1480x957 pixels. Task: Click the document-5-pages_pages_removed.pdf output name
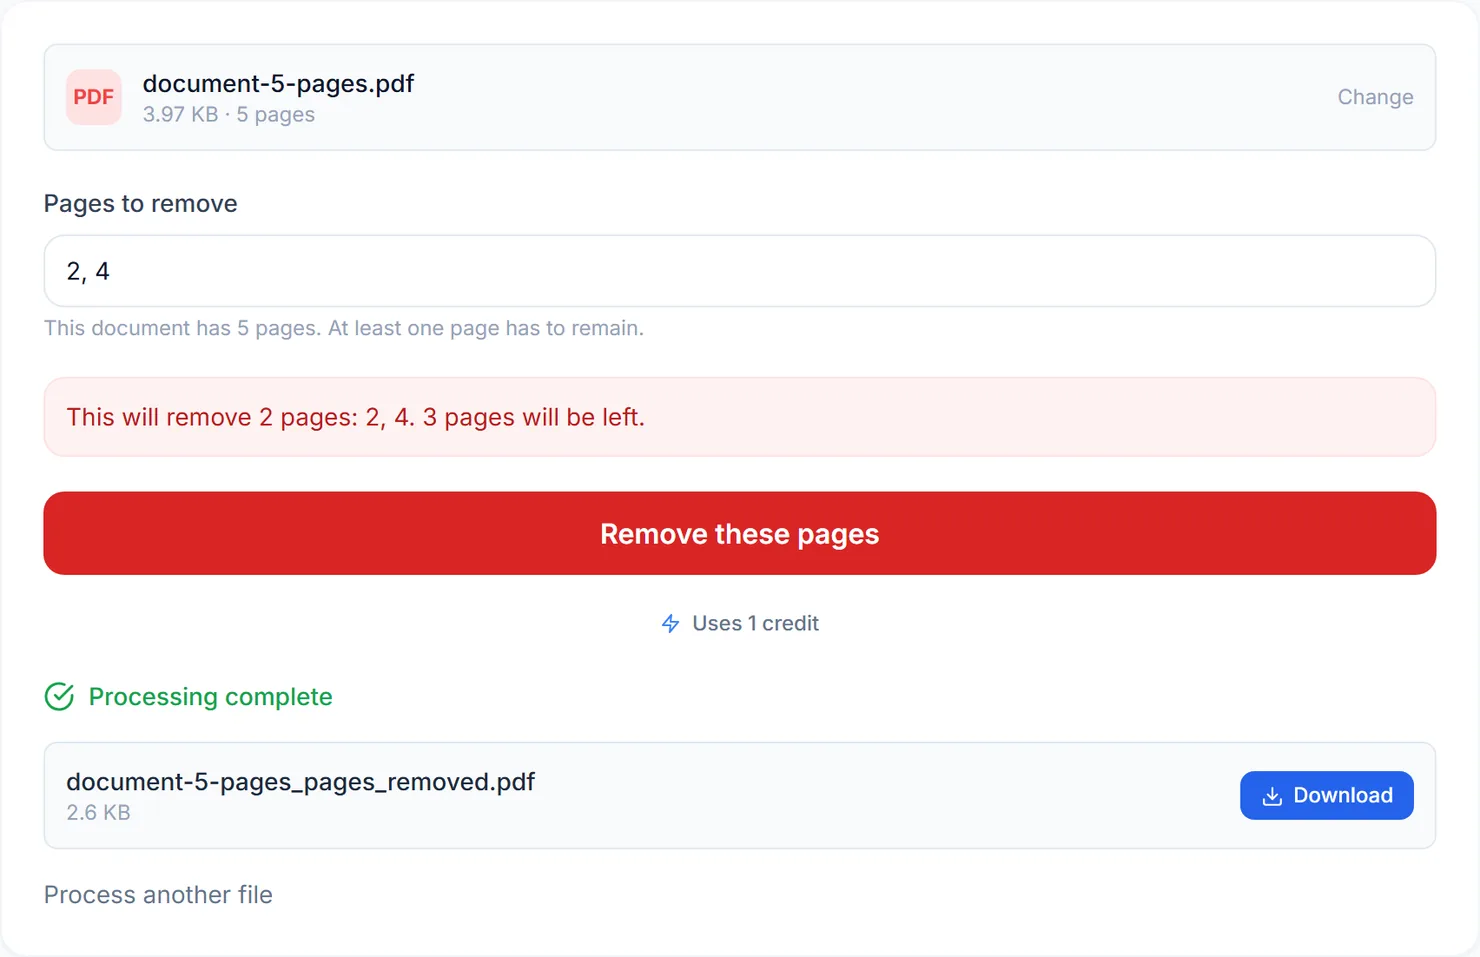click(x=300, y=781)
